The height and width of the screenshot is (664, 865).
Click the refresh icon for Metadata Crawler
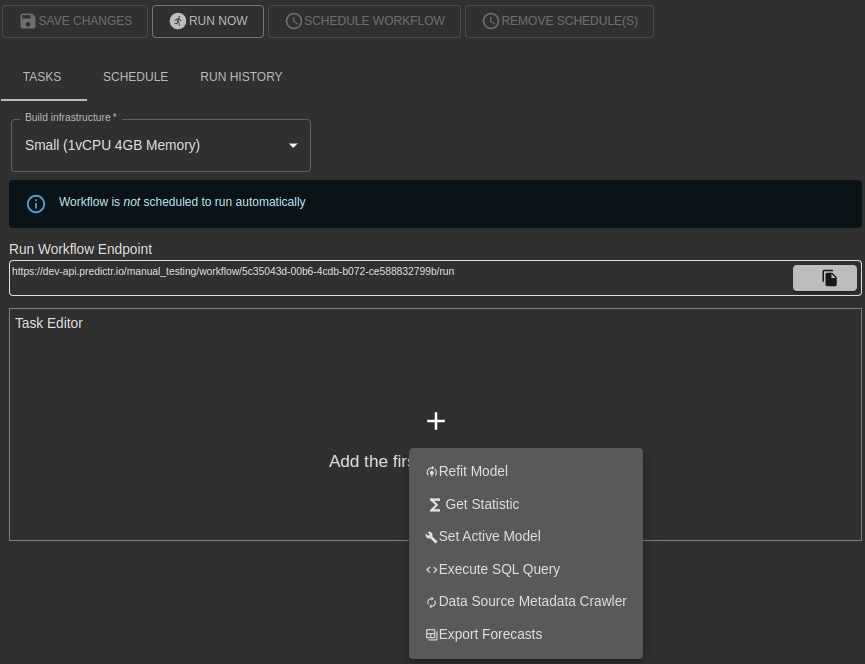(431, 602)
